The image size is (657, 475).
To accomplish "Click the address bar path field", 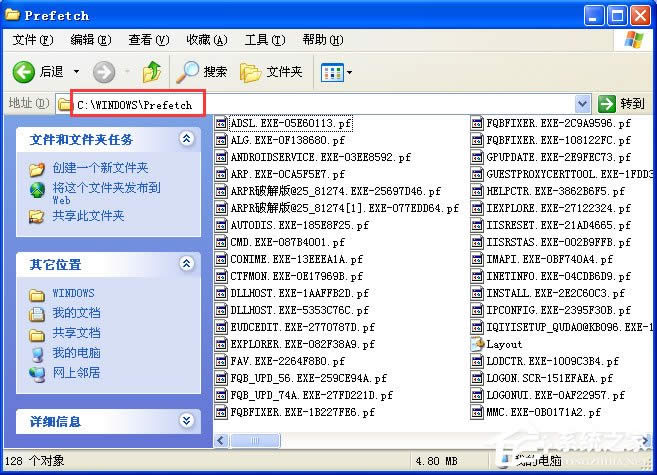I will [x=320, y=104].
